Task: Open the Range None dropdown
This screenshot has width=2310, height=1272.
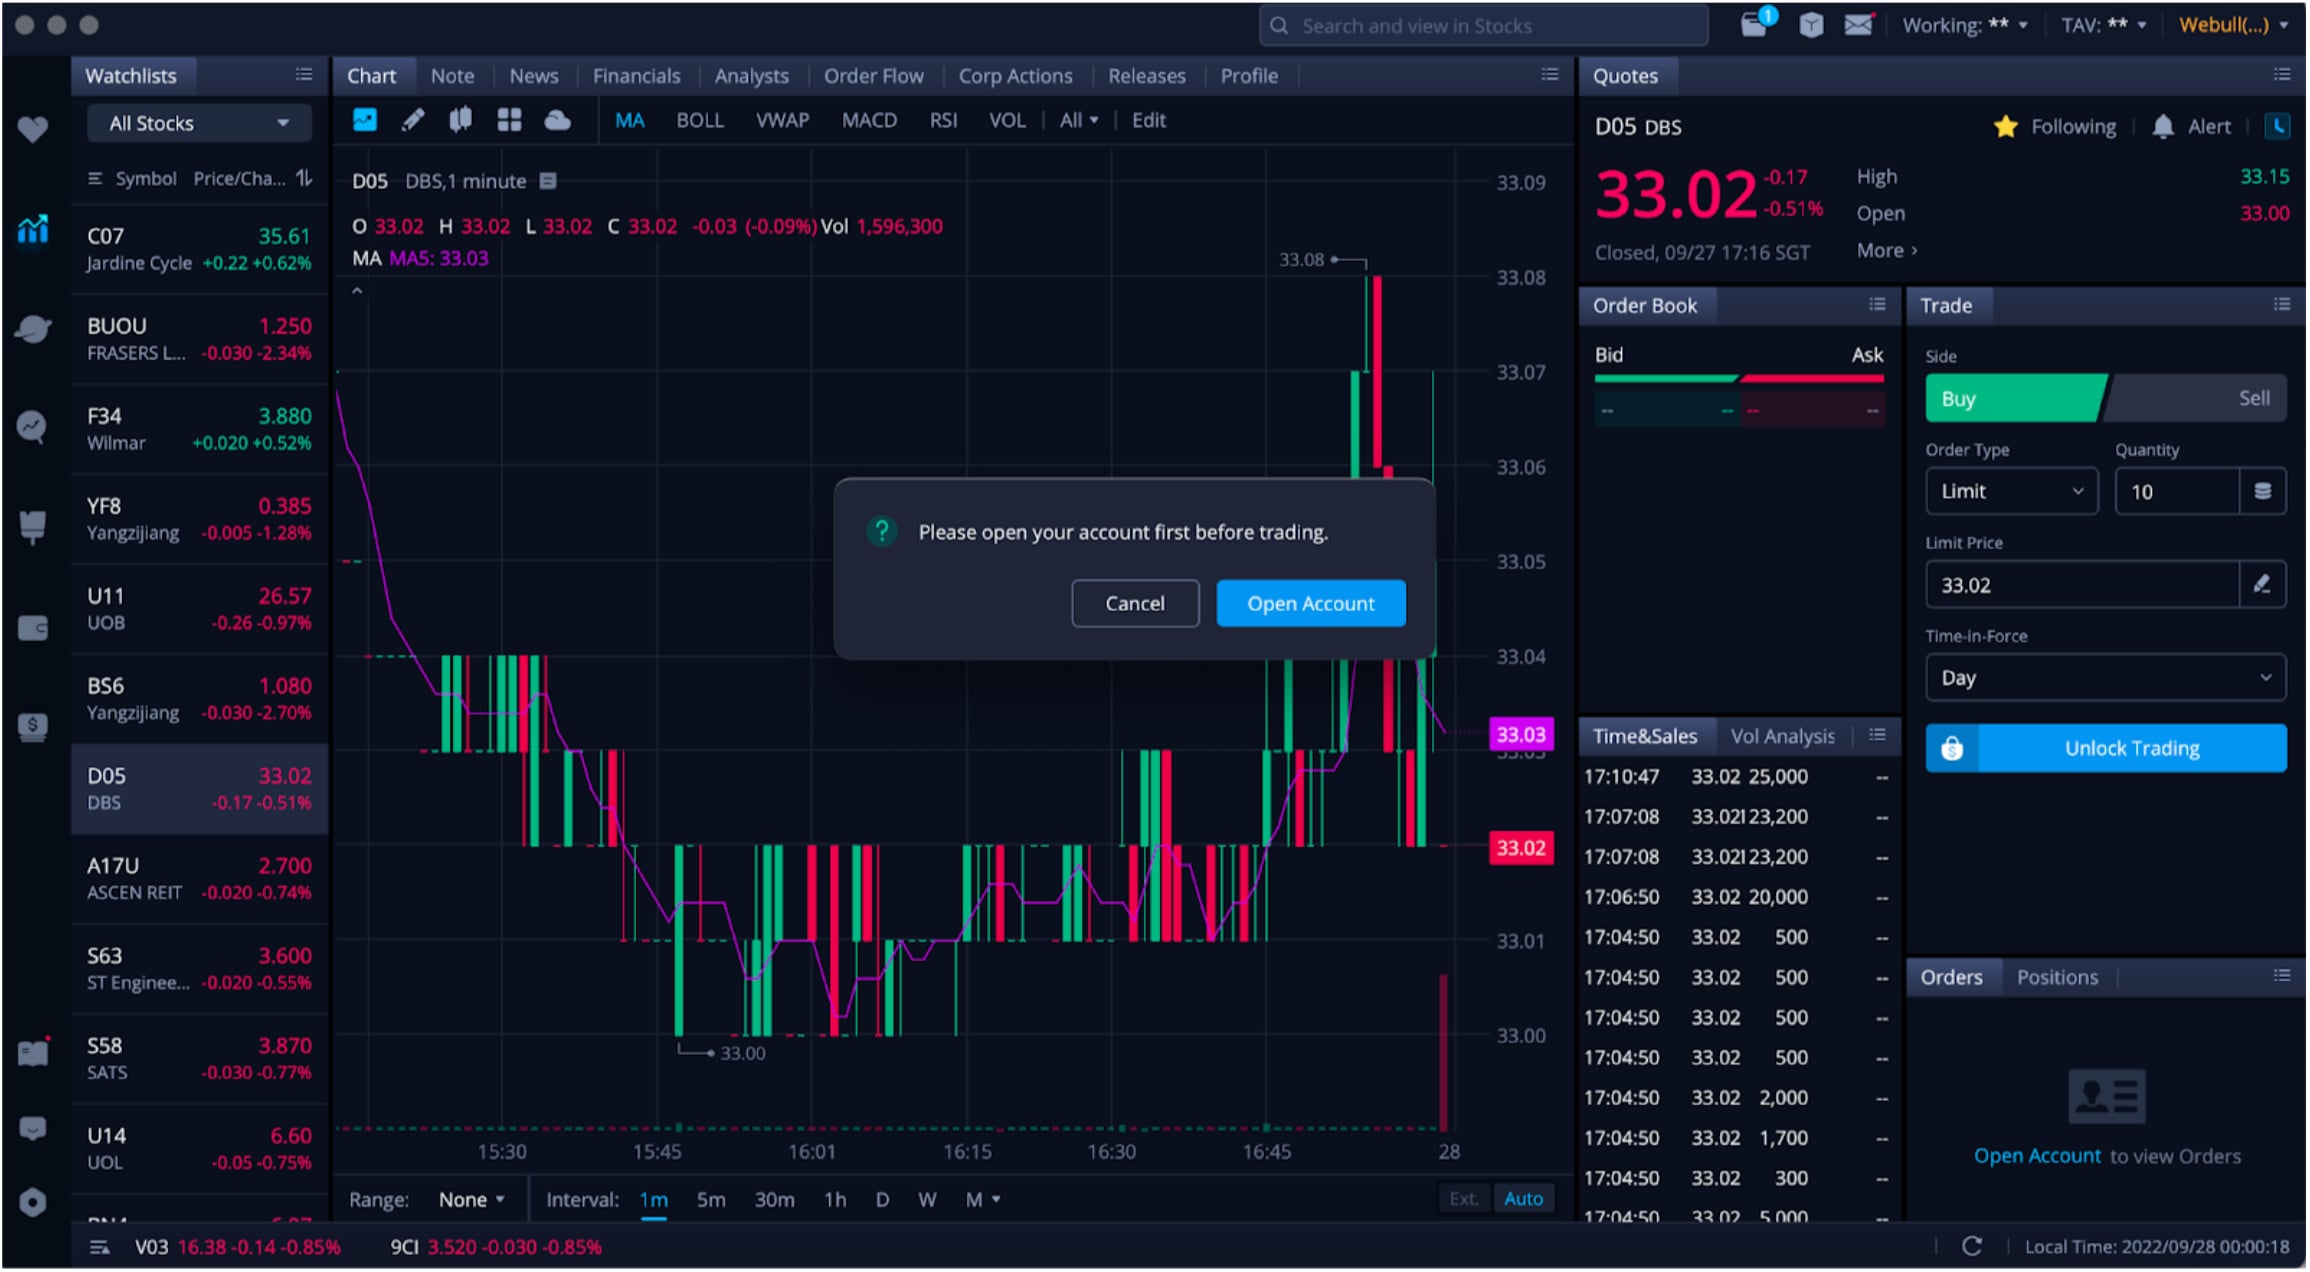Action: pos(472,1199)
